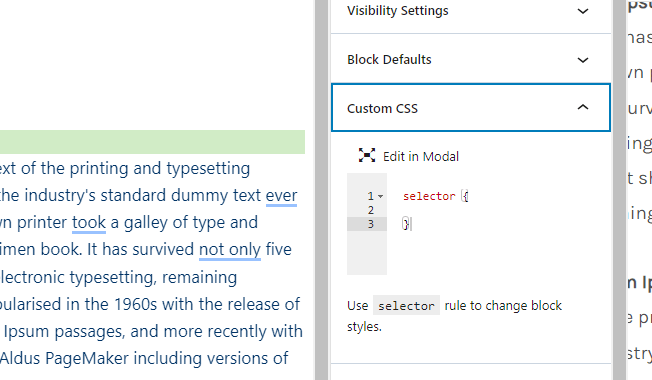Expand the Block Defaults panel chevron

pyautogui.click(x=583, y=60)
